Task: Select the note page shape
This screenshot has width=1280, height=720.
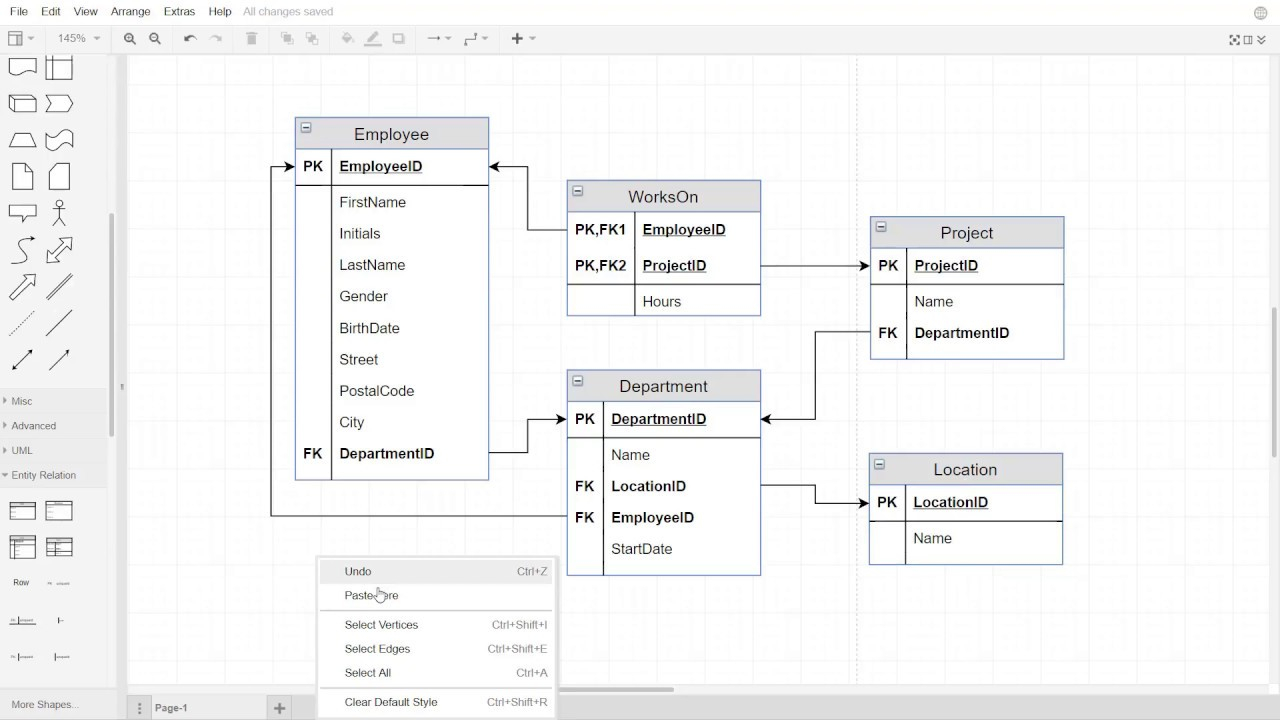Action: [x=22, y=176]
